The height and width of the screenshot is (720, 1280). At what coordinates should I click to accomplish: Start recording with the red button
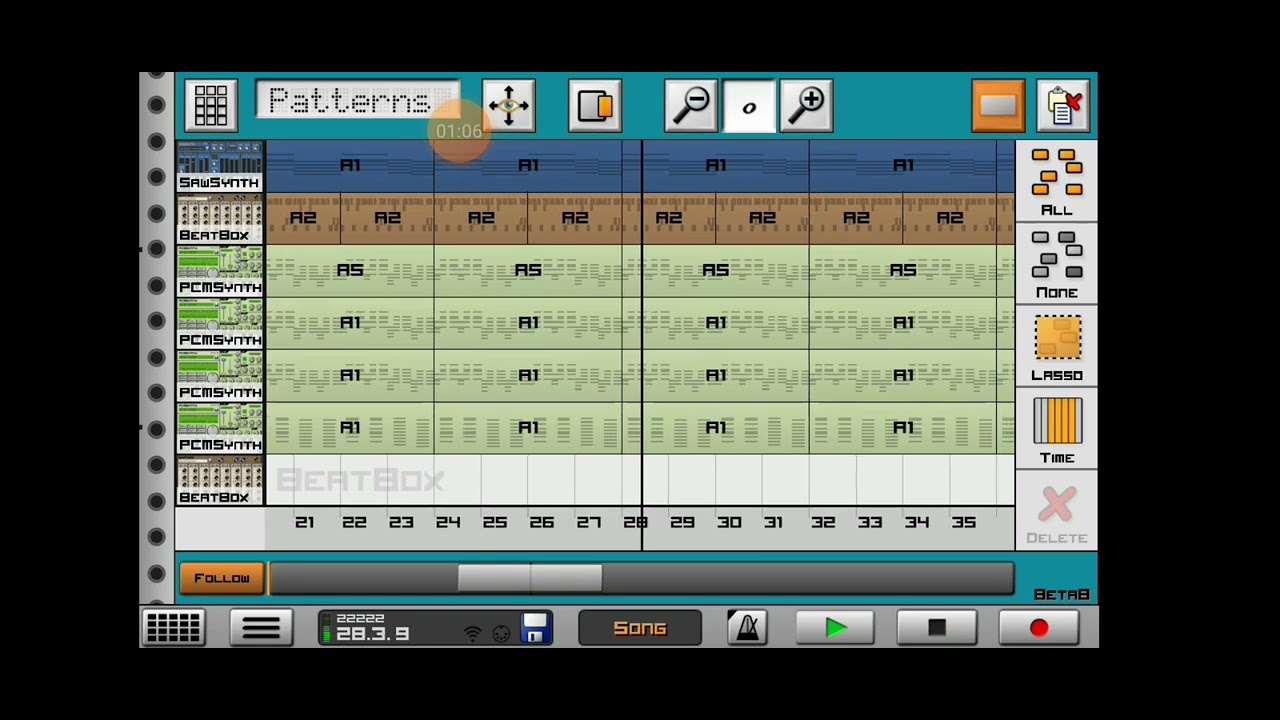1039,628
